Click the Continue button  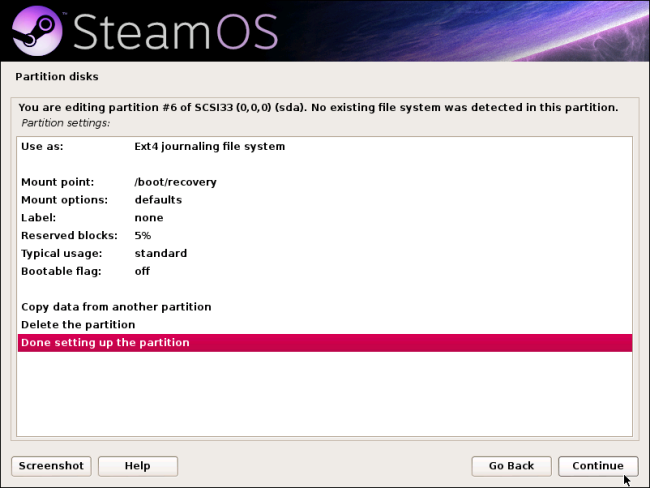point(598,466)
